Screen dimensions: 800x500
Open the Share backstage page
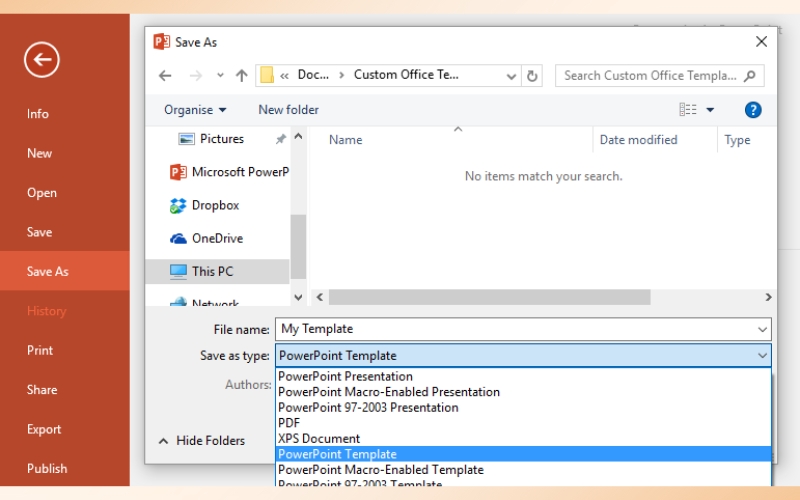(x=42, y=390)
